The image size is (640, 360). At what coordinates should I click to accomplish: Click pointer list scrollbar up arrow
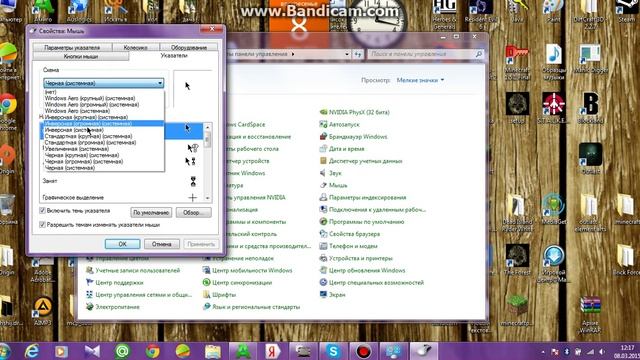[207, 127]
